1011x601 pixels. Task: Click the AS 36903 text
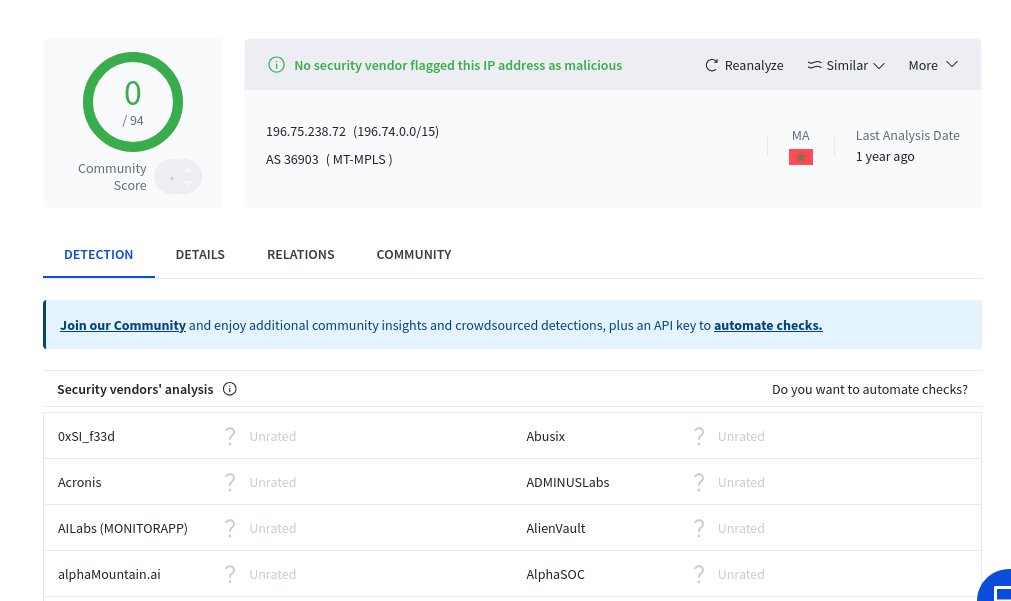tap(292, 159)
